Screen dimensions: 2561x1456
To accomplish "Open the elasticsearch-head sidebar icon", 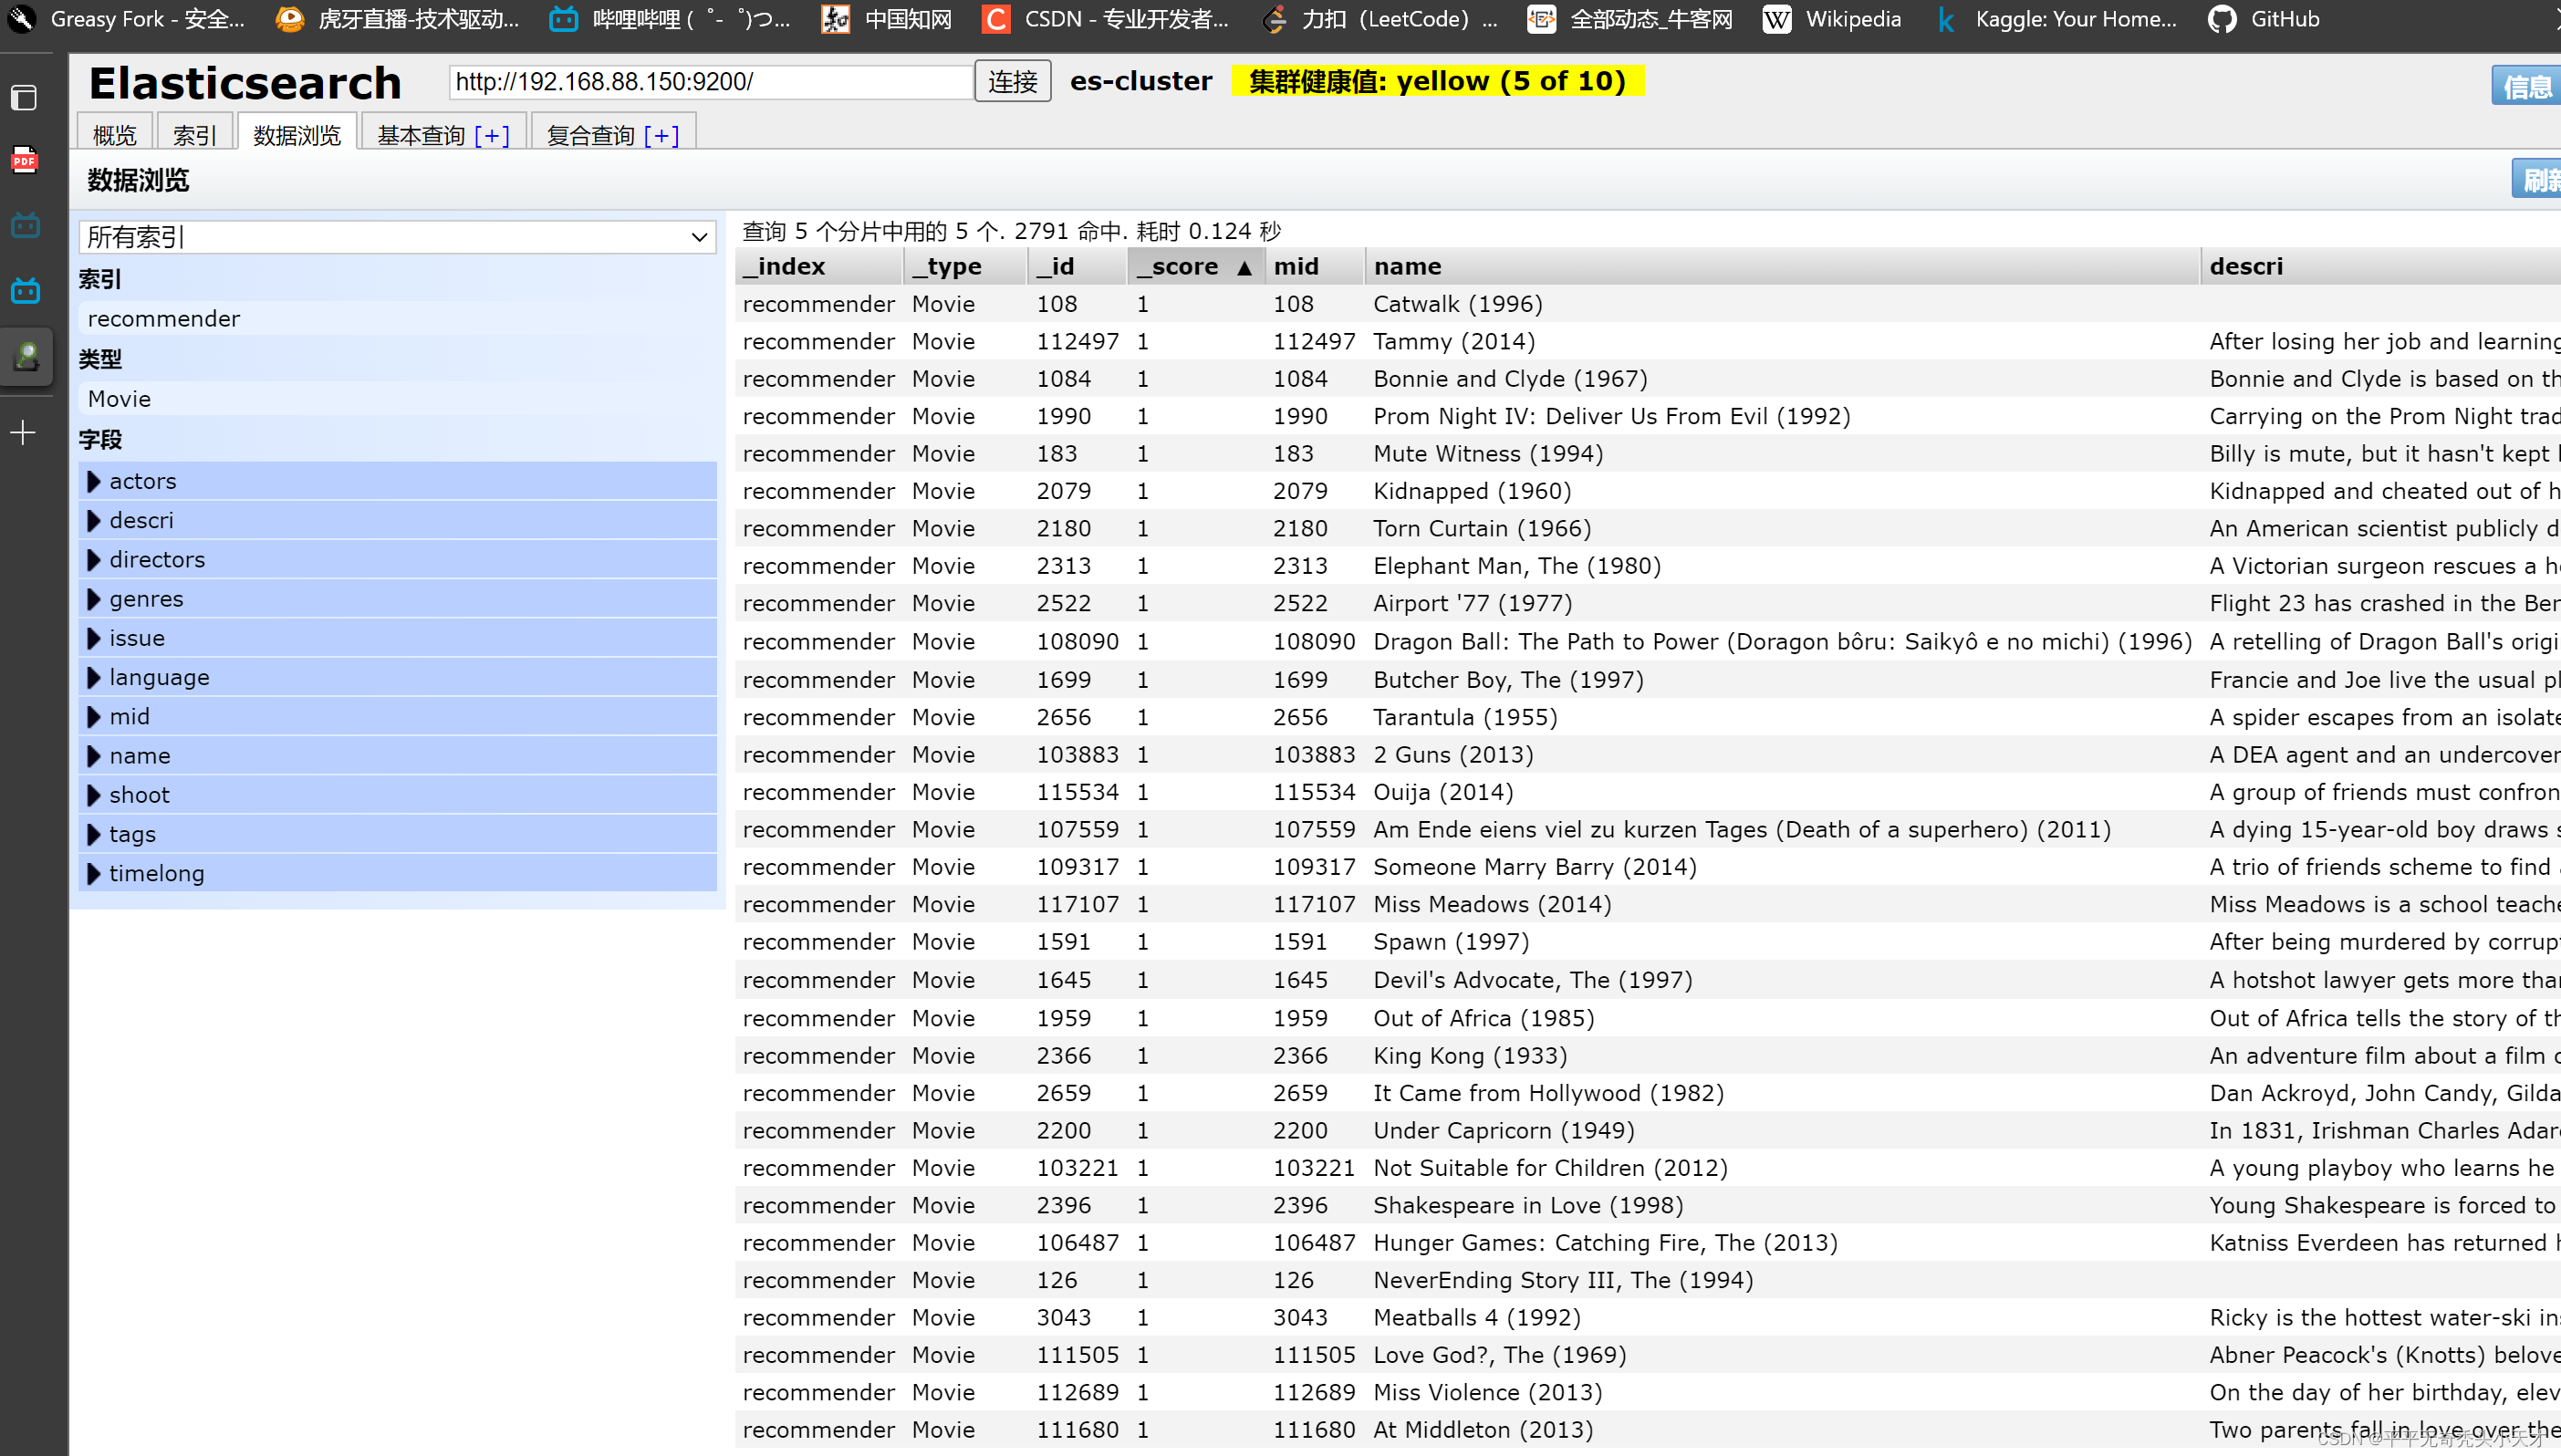I will pyautogui.click(x=26, y=356).
